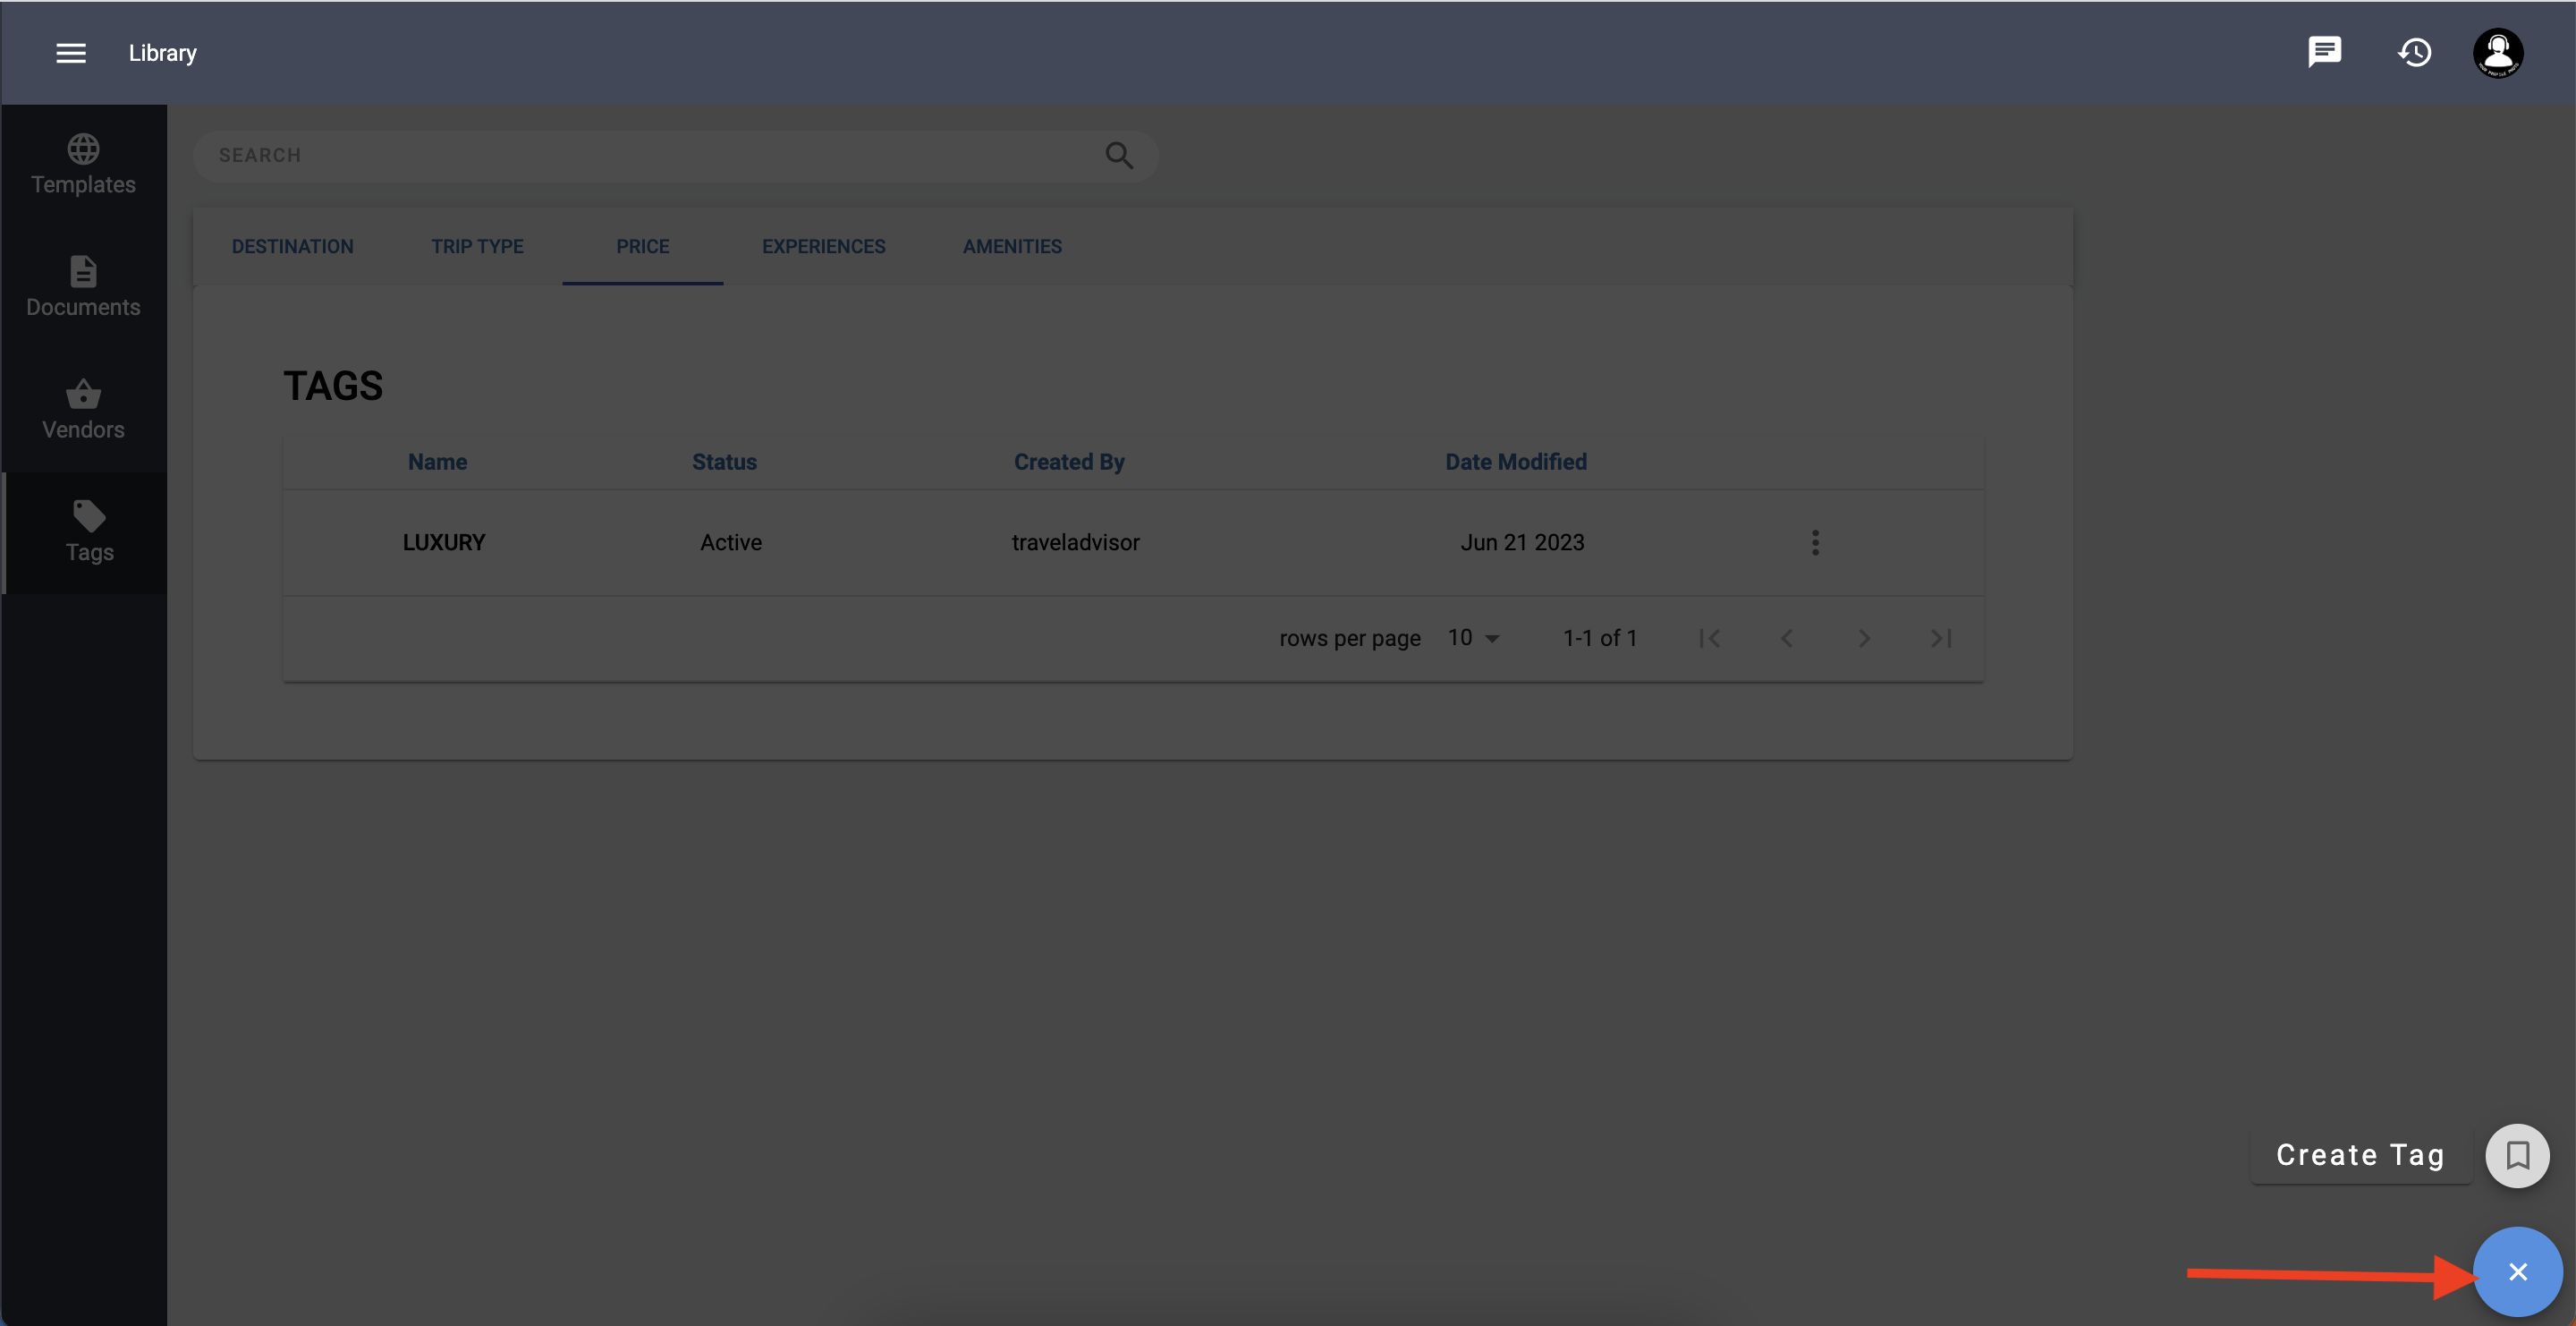Go to previous page of tags
The height and width of the screenshot is (1326, 2576).
(x=1786, y=638)
